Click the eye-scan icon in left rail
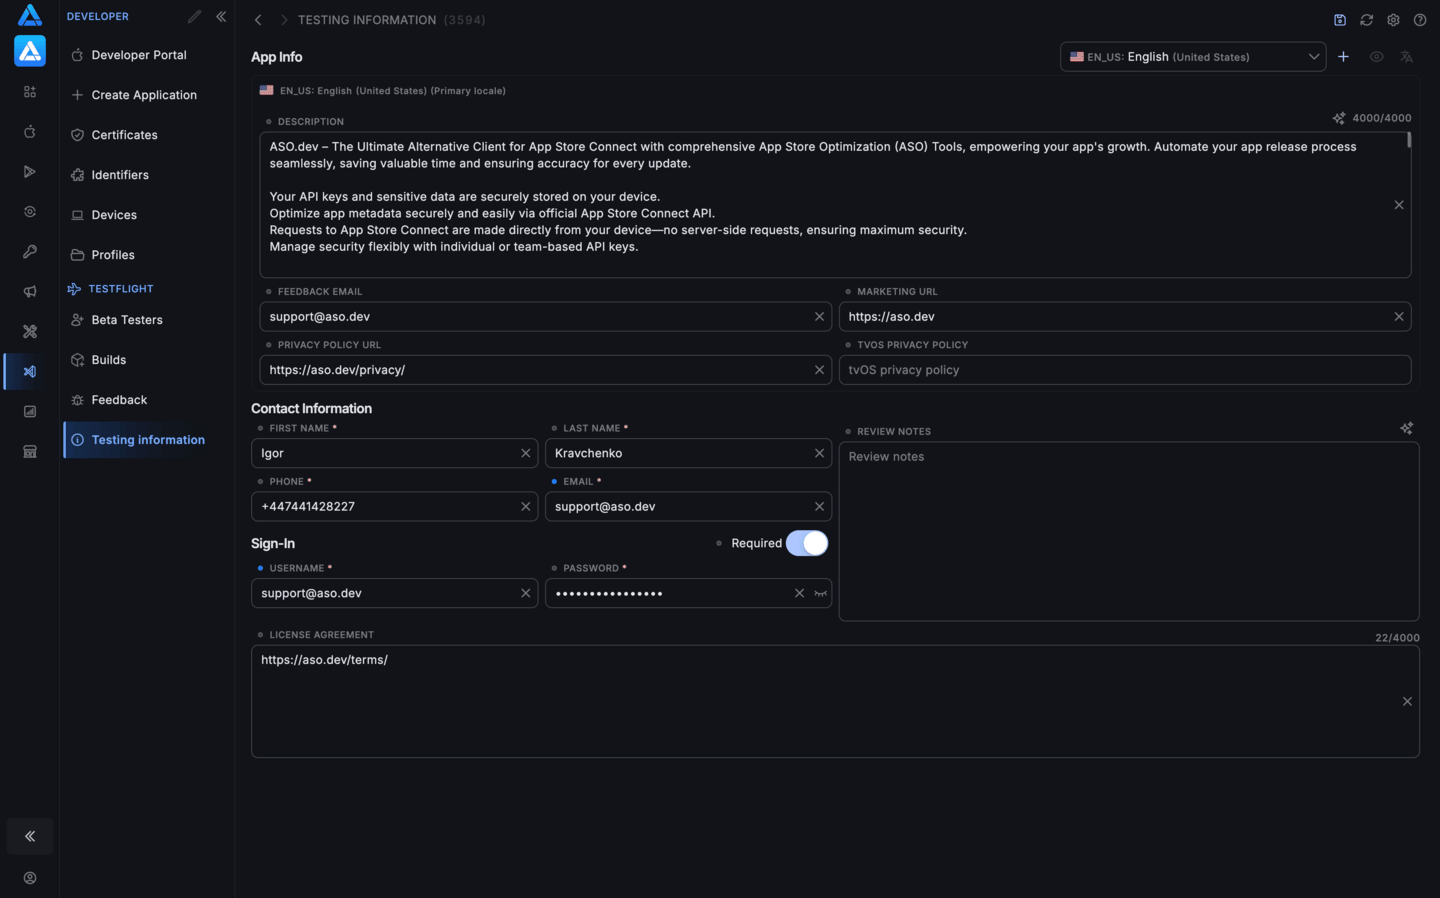The width and height of the screenshot is (1440, 898). pos(30,212)
